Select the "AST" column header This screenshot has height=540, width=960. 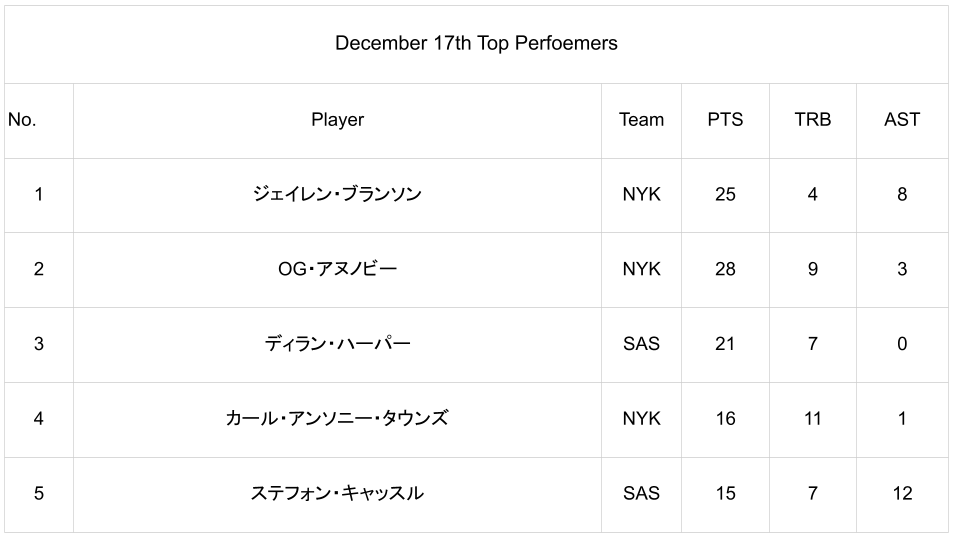tap(902, 120)
